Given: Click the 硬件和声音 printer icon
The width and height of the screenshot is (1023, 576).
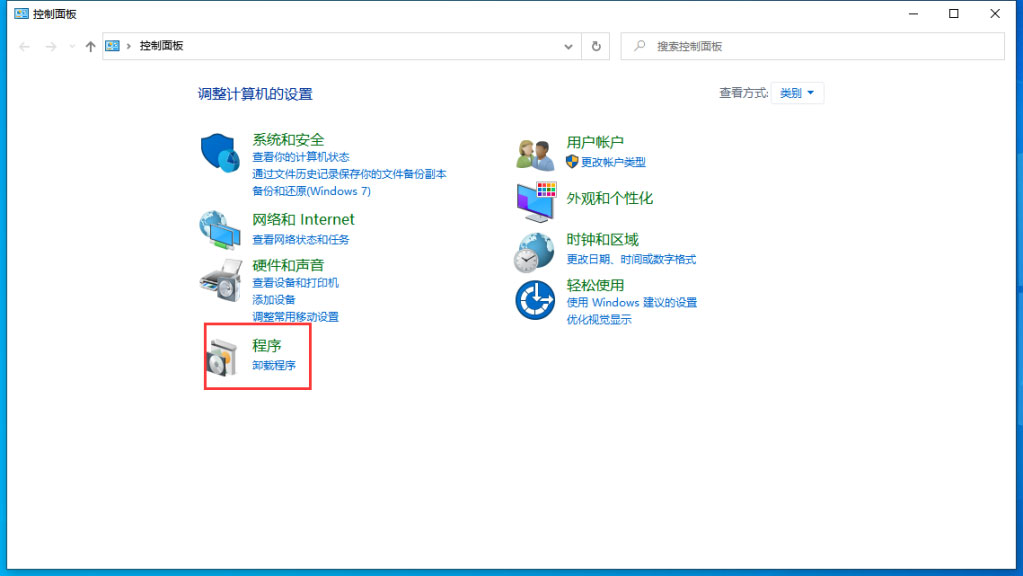Looking at the screenshot, I should 220,281.
